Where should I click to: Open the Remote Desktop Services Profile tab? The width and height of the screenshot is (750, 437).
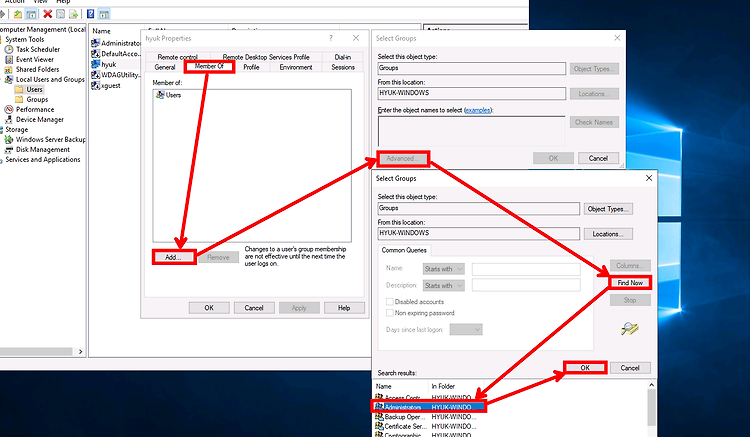click(266, 57)
